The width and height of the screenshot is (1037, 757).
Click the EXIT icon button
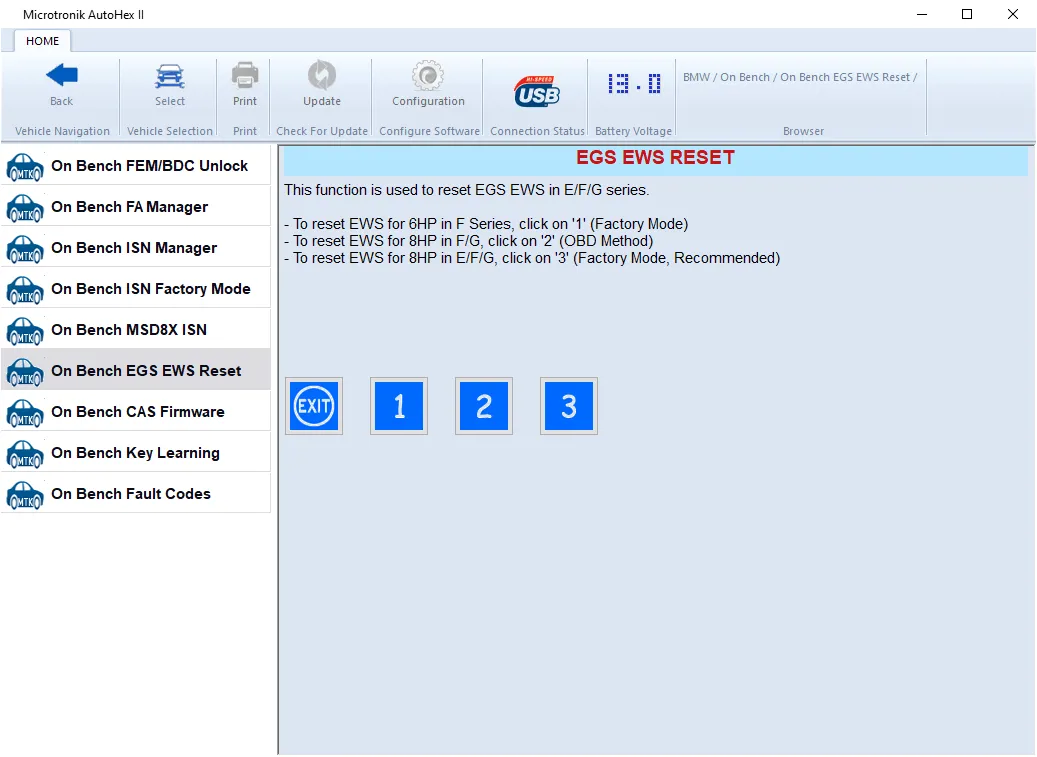(x=314, y=406)
